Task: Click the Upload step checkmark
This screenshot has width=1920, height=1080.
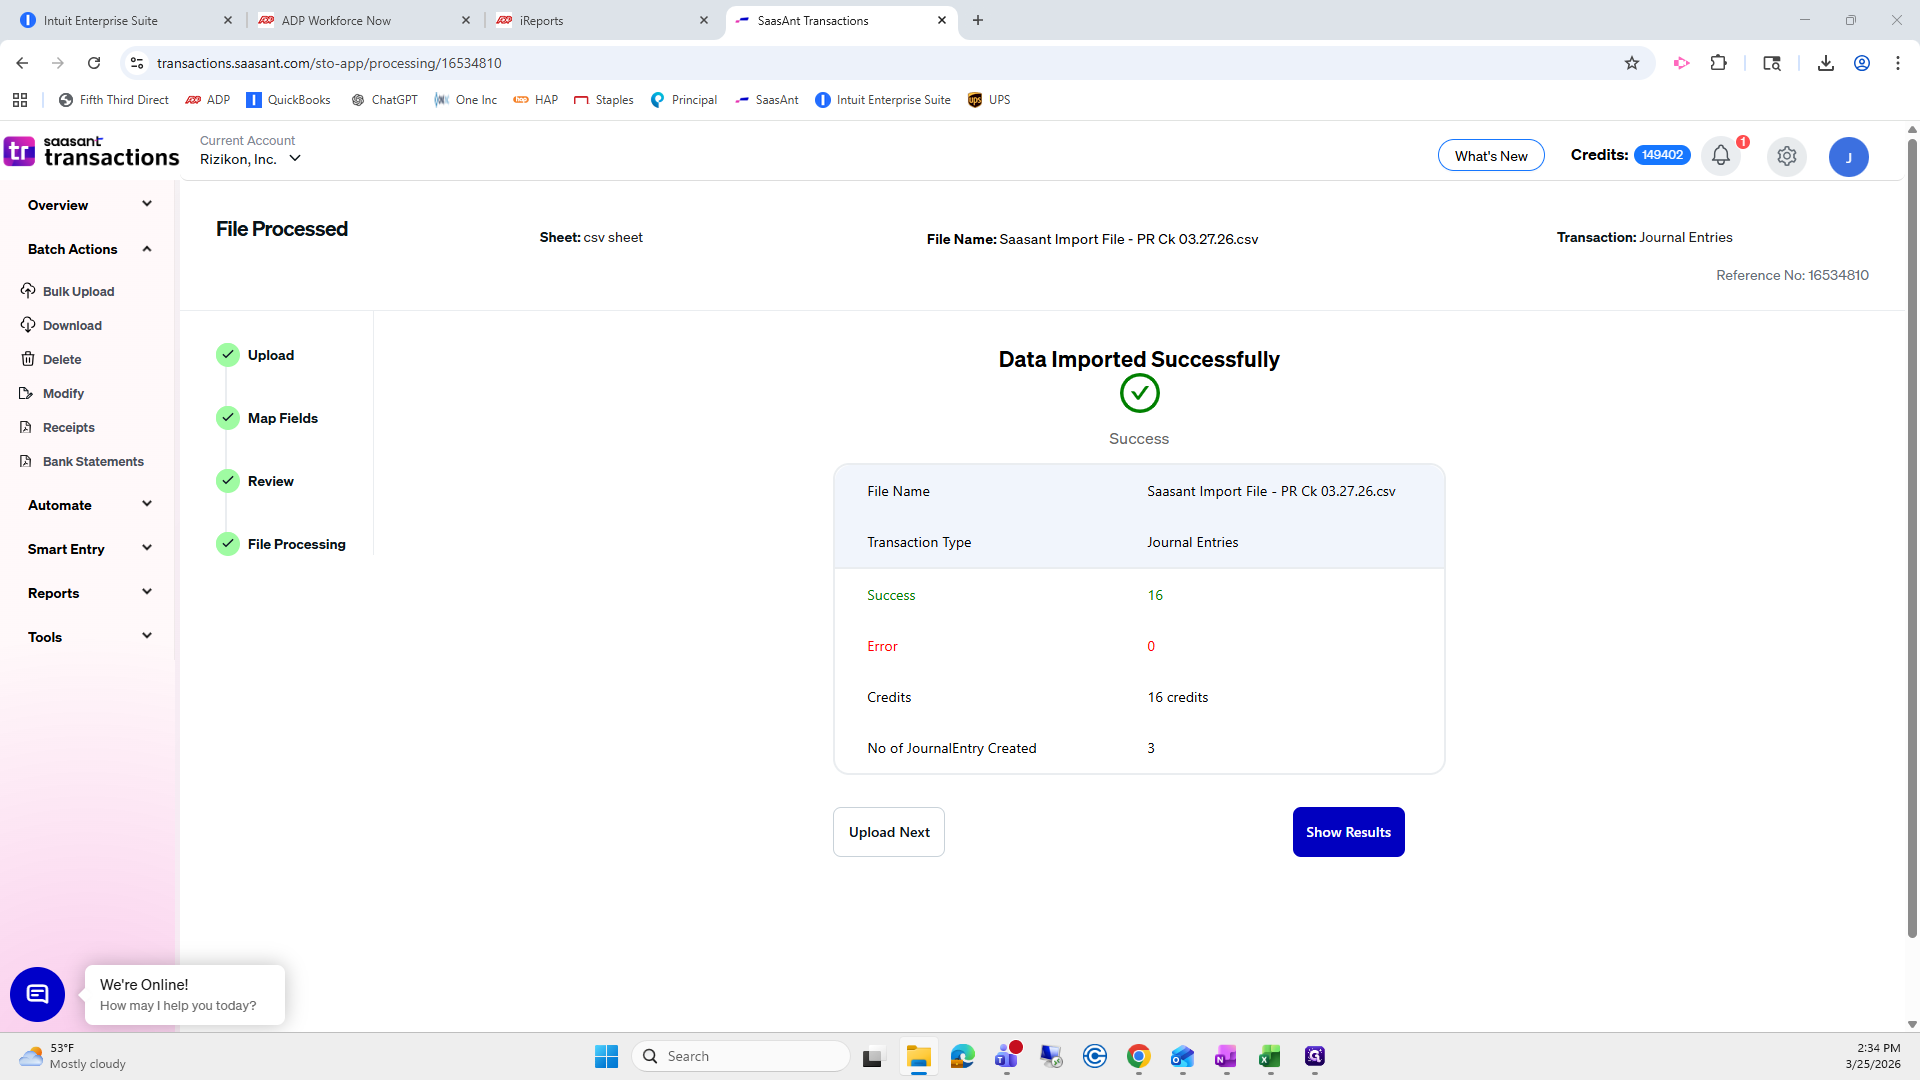Action: 228,355
